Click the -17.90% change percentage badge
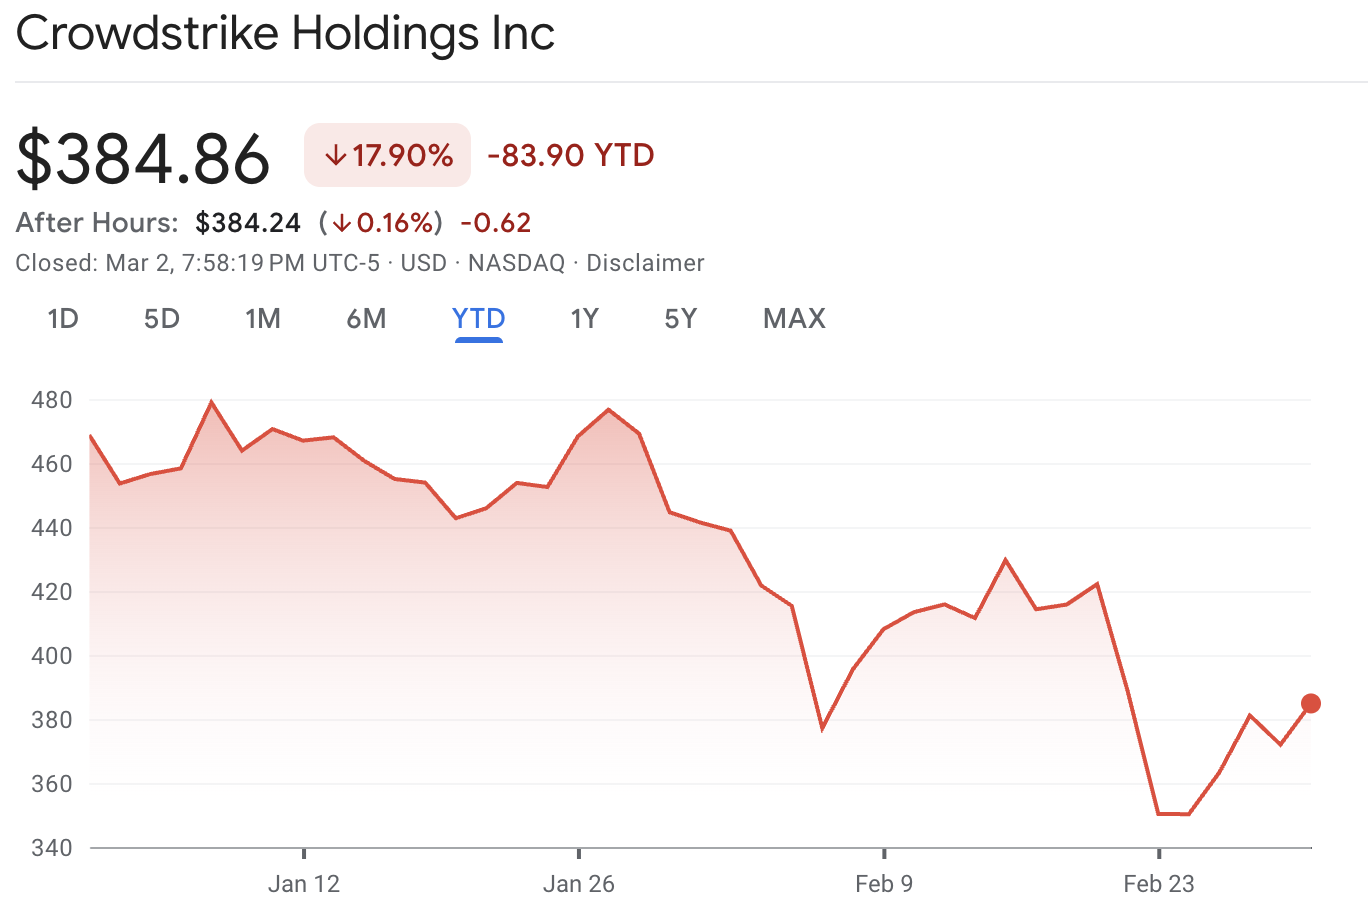 tap(387, 155)
